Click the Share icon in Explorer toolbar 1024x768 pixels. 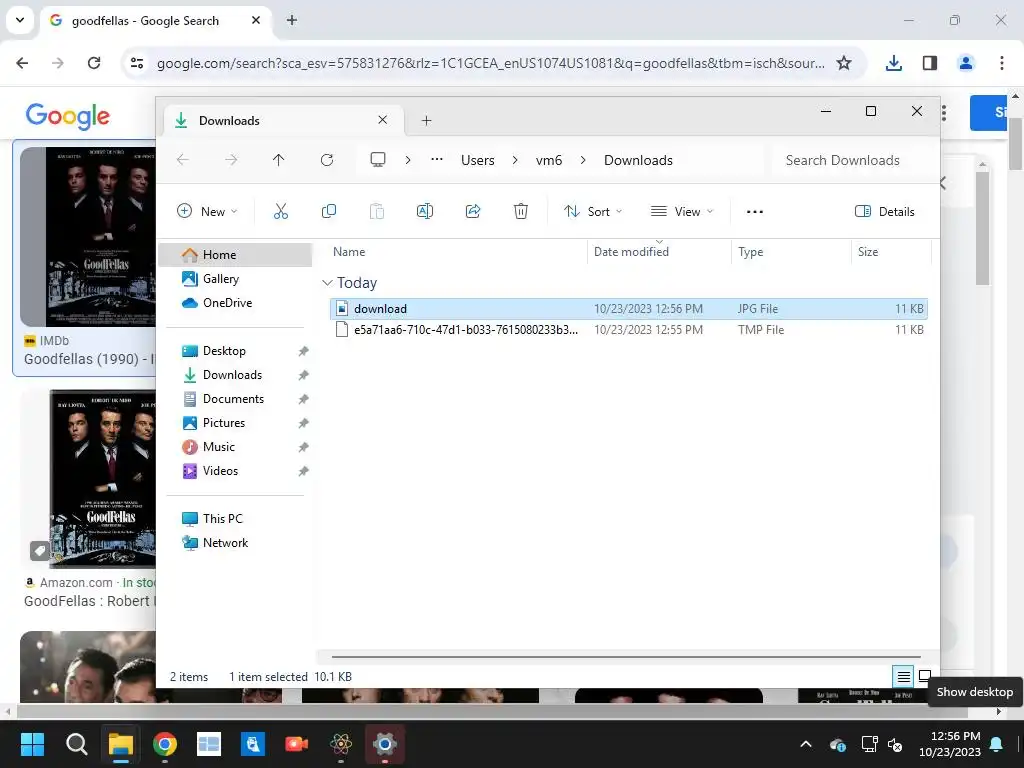[473, 211]
